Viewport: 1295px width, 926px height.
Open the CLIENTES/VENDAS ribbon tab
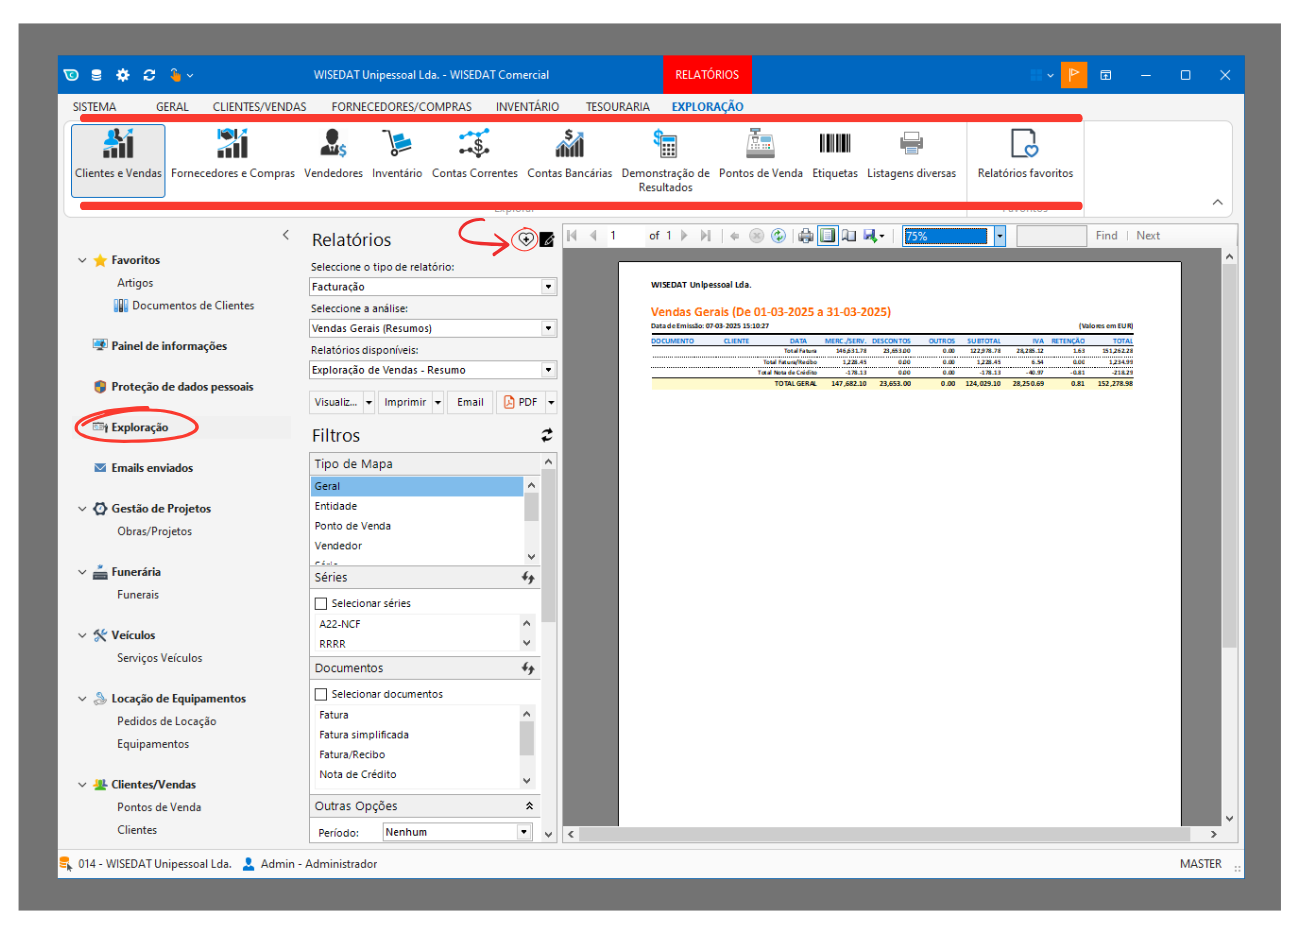pos(259,107)
